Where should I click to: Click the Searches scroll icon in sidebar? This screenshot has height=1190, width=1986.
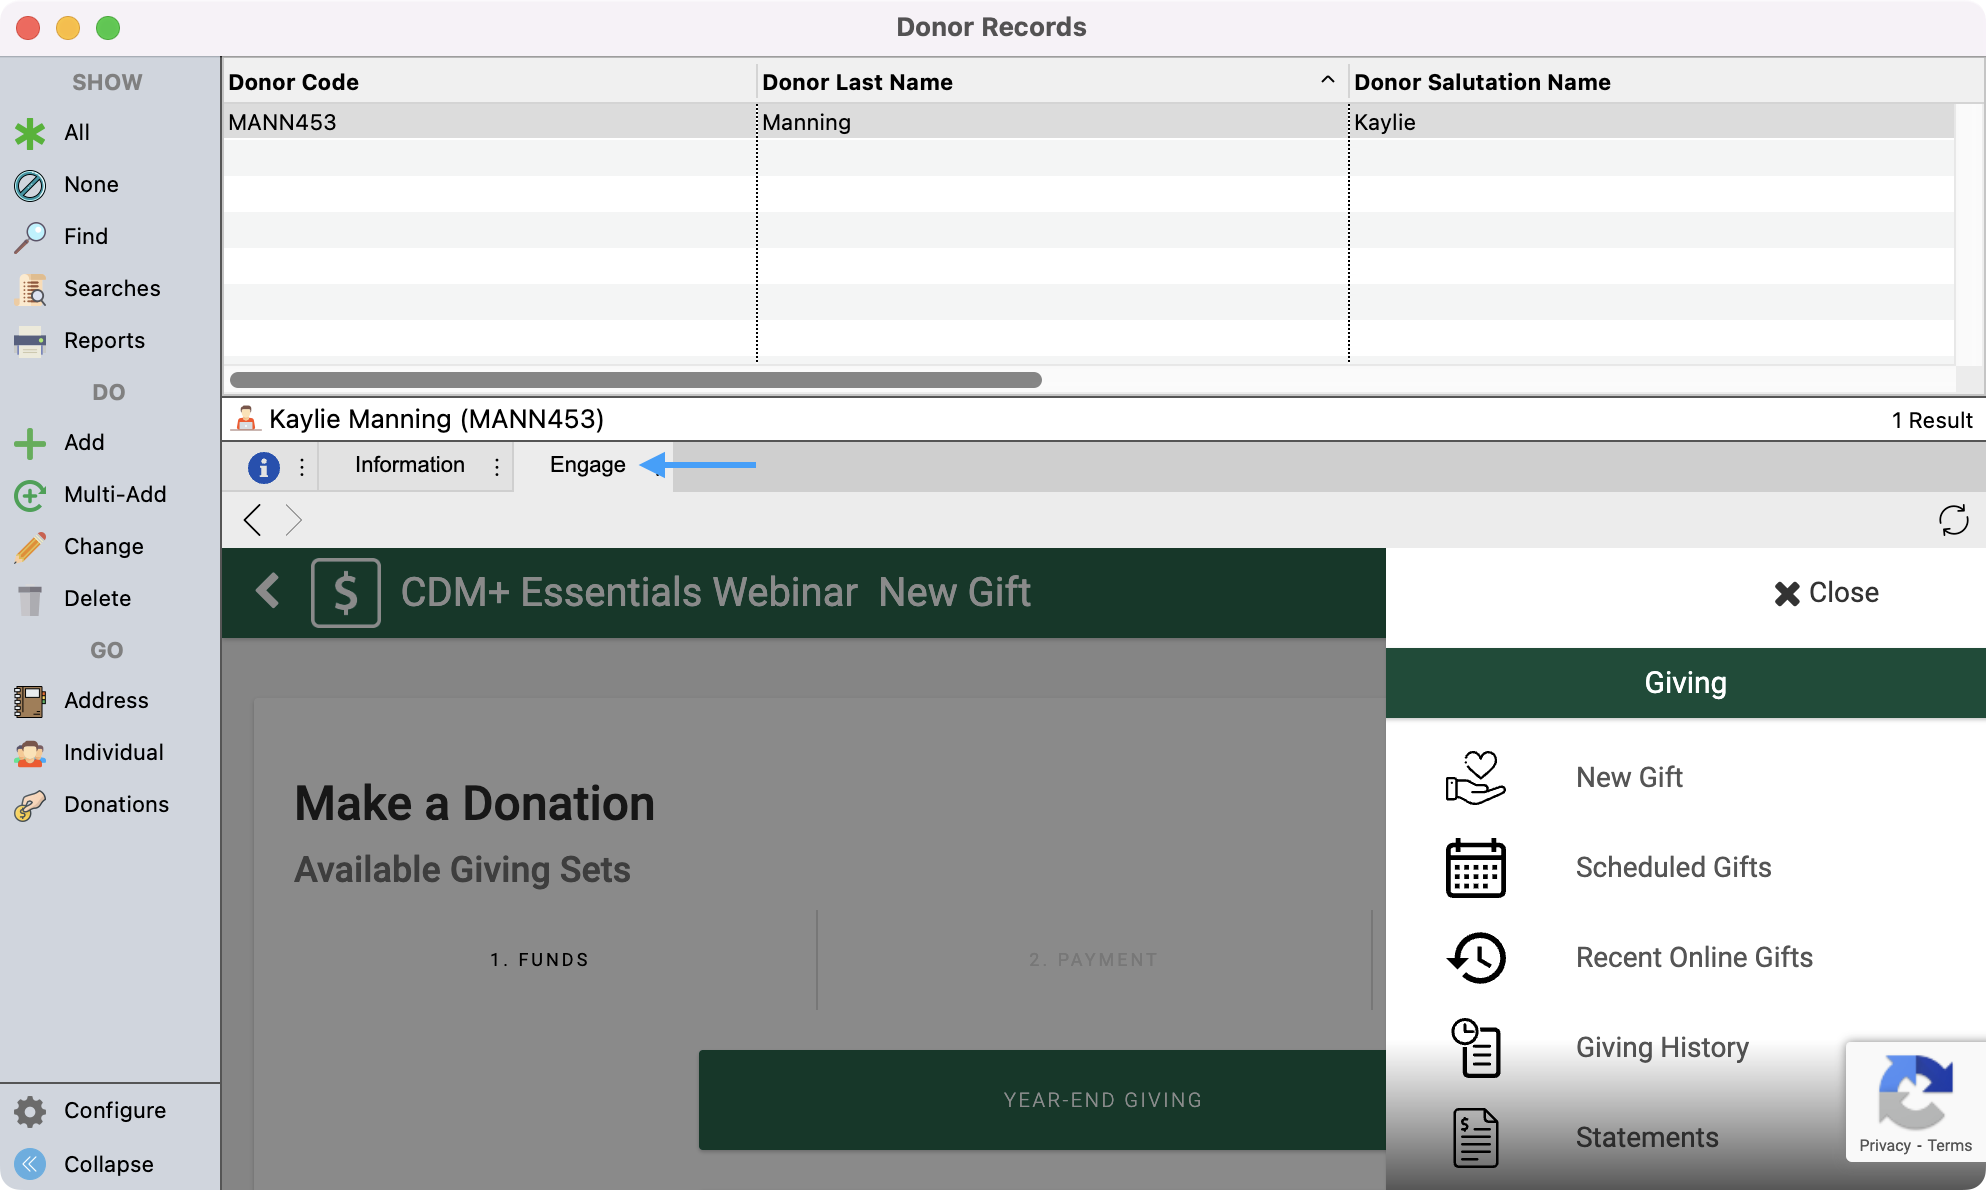(30, 289)
